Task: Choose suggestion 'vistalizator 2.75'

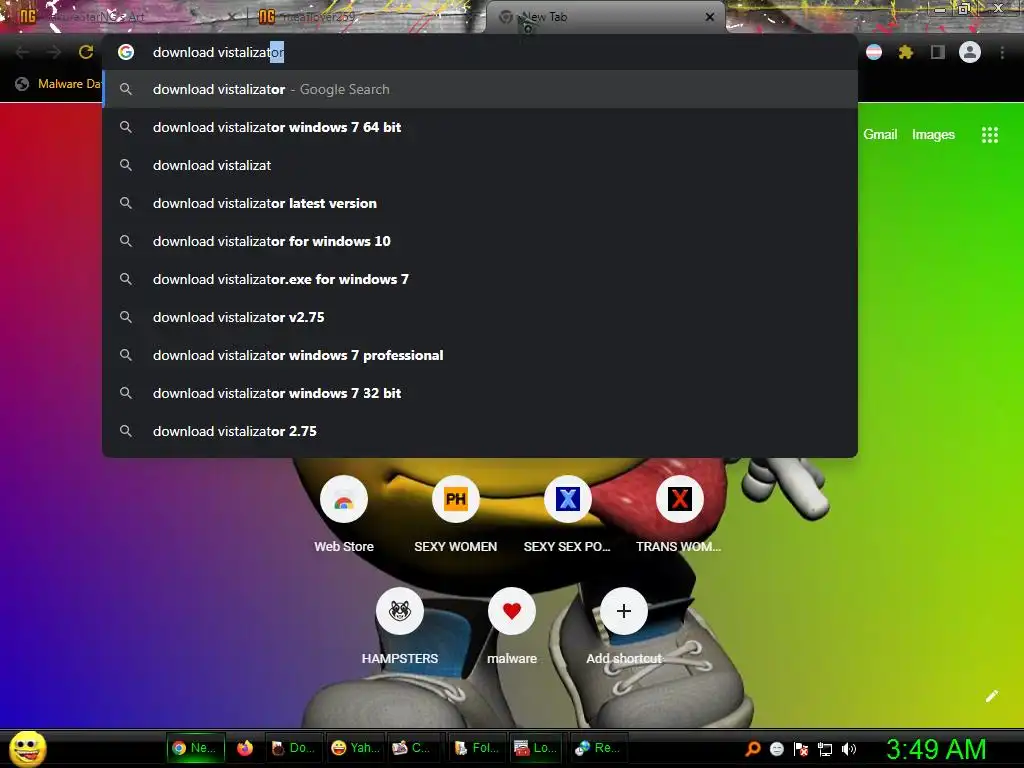Action: pyautogui.click(x=480, y=431)
